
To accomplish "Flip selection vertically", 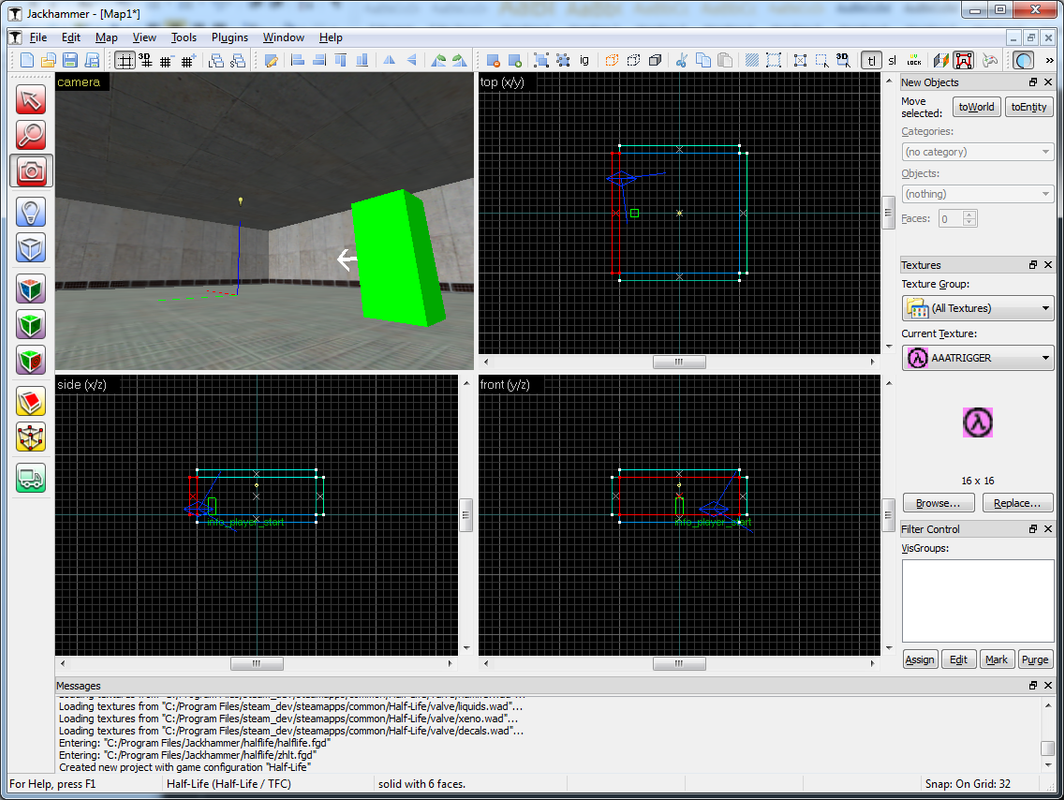I will [x=411, y=60].
